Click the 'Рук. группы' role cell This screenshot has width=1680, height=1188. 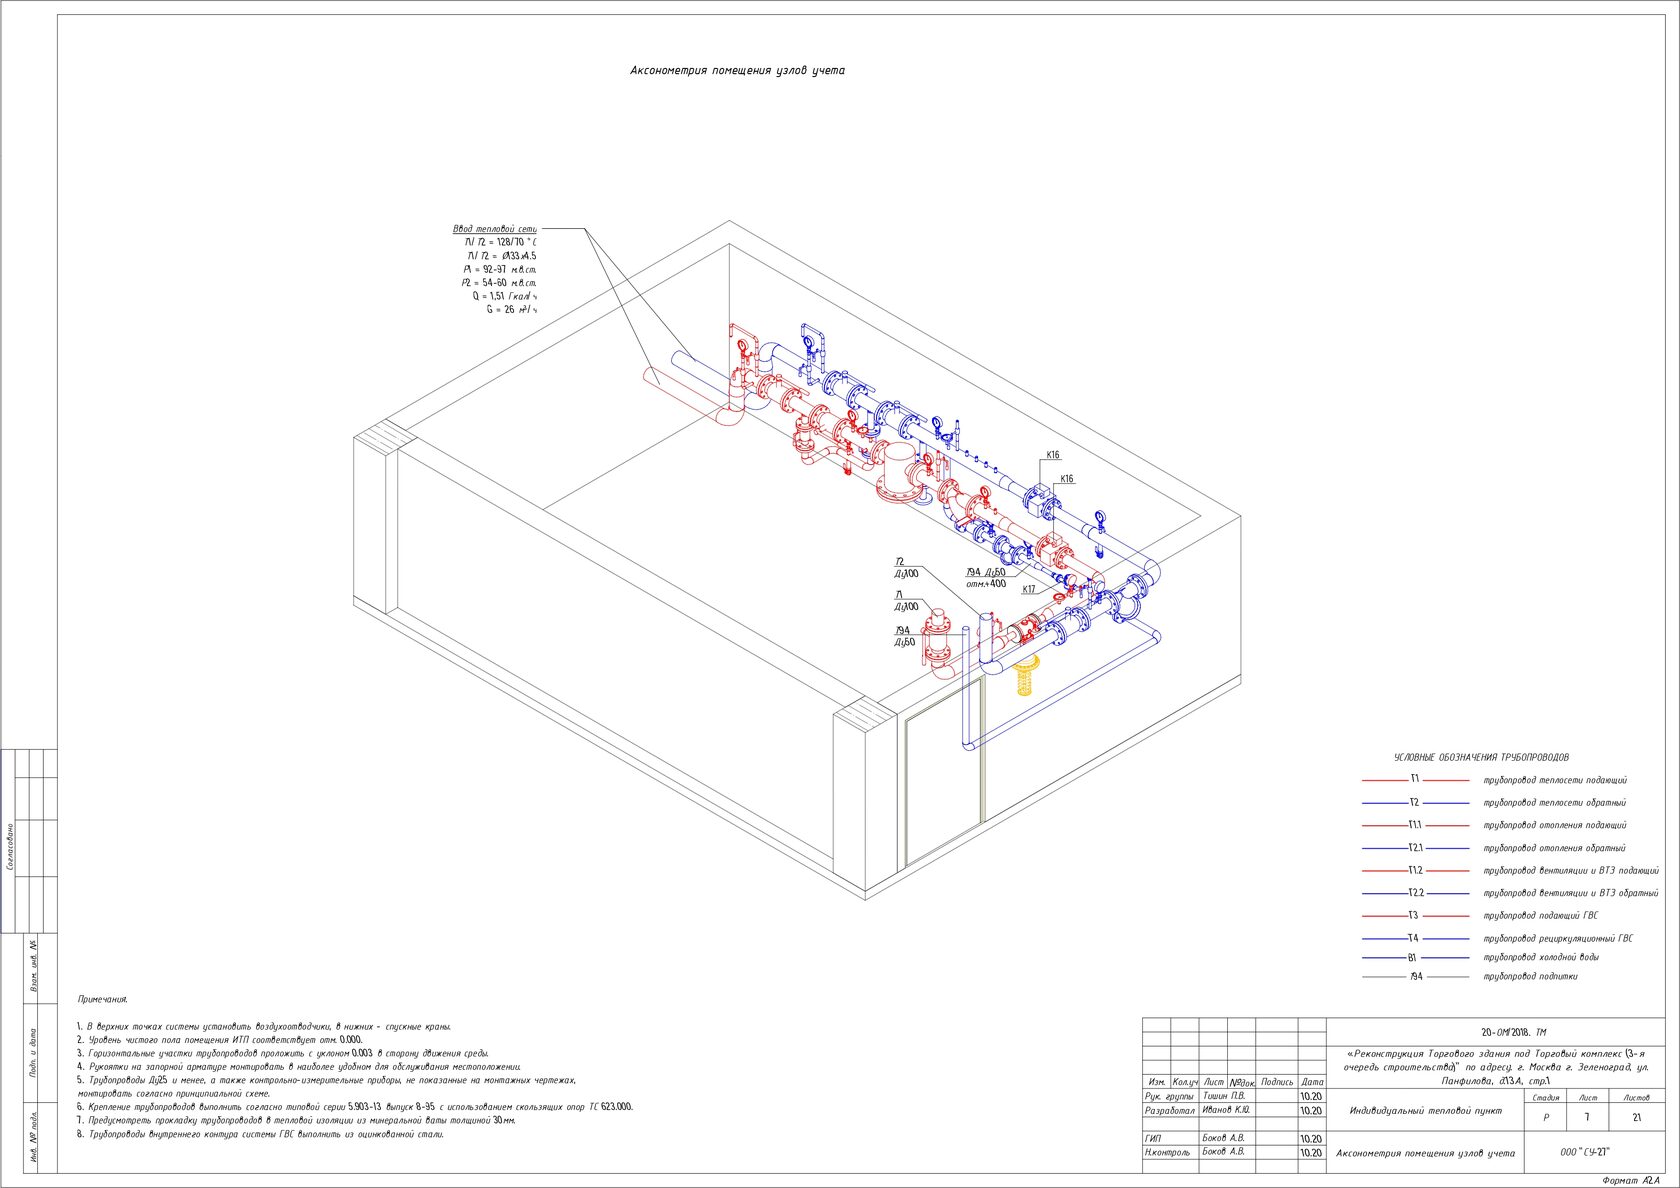coord(1169,1096)
